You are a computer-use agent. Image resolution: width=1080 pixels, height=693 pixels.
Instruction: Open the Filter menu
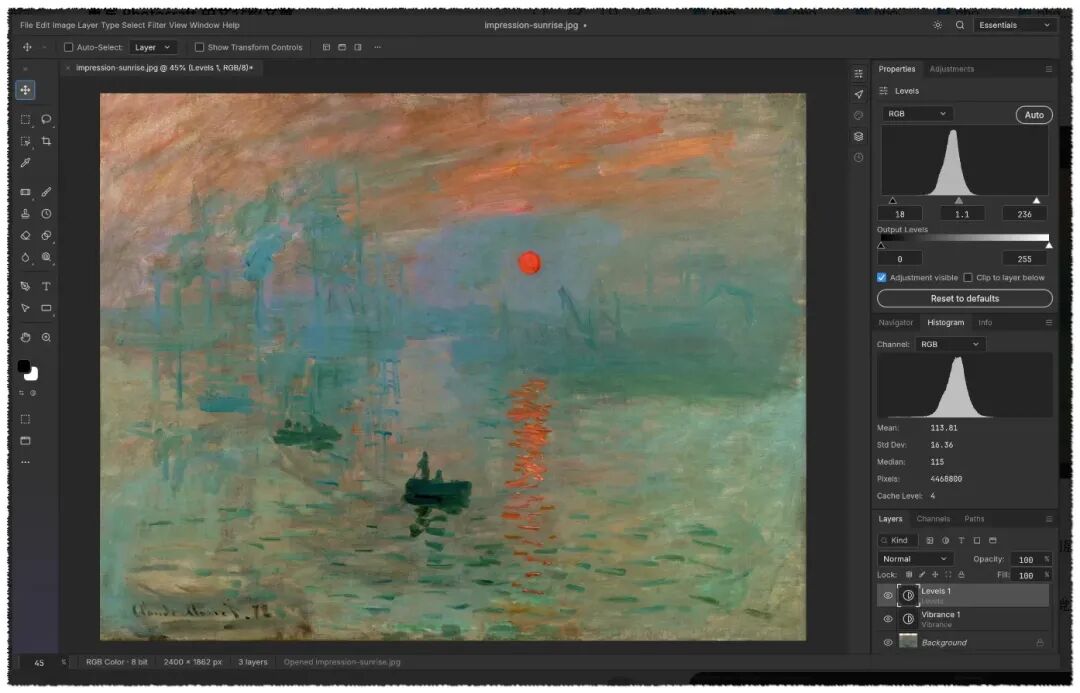pos(156,25)
